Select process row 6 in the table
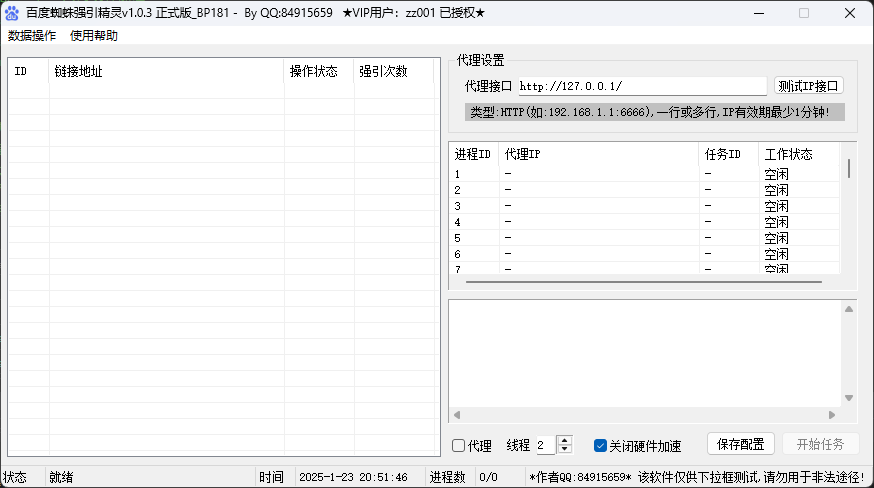 (x=644, y=254)
